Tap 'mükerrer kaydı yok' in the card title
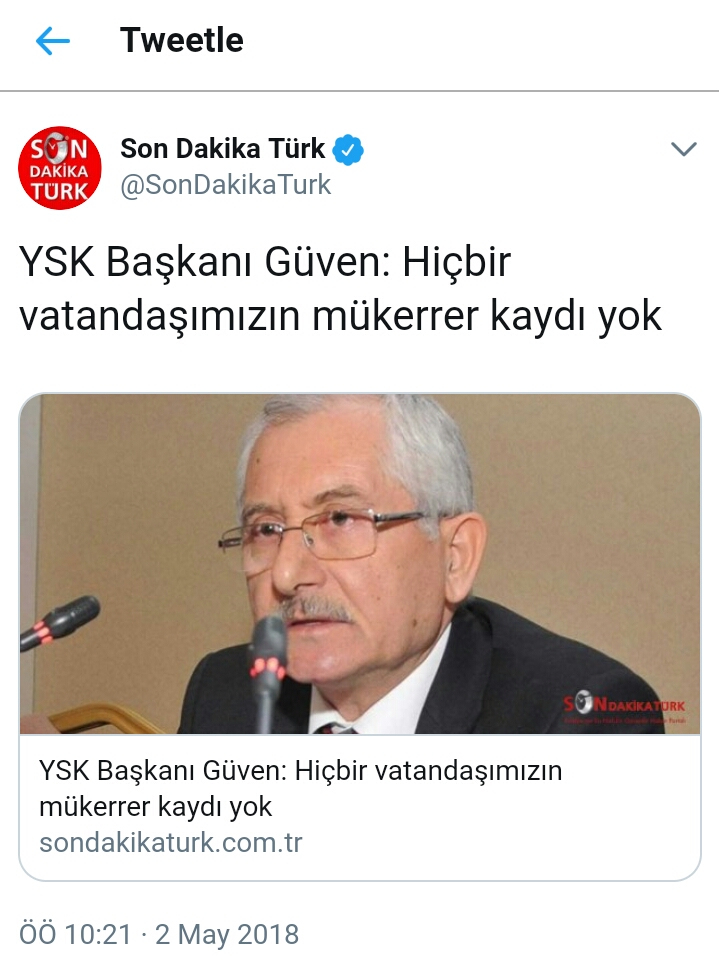Viewport: 719px width, 980px height. point(156,807)
